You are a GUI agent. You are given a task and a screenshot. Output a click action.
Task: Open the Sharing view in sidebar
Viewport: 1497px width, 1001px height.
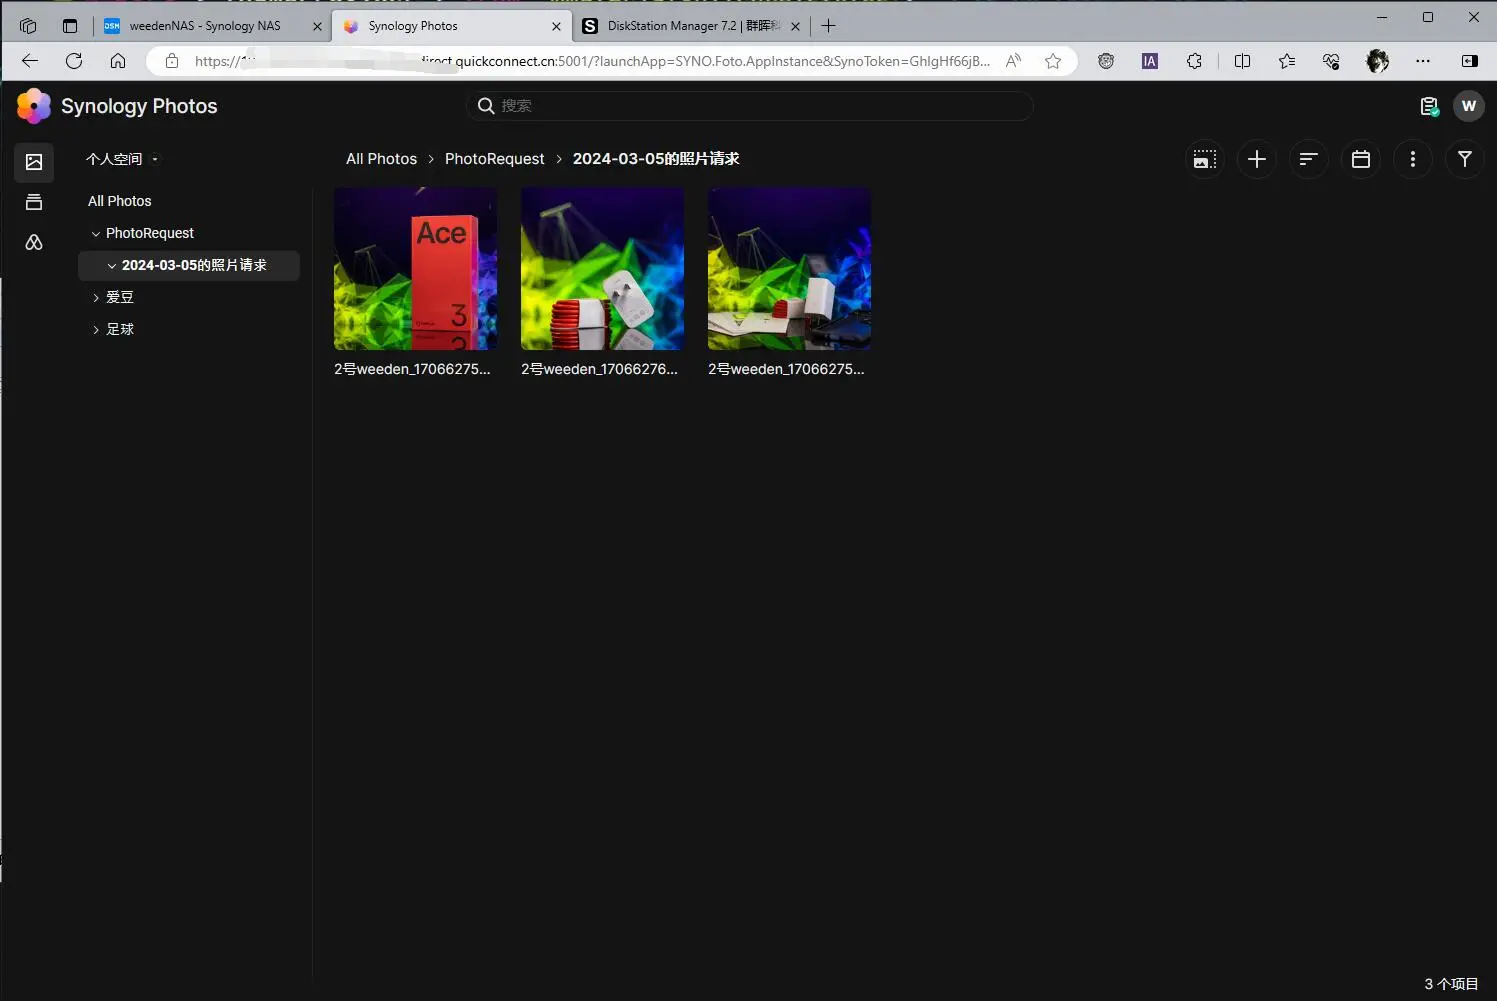click(34, 242)
